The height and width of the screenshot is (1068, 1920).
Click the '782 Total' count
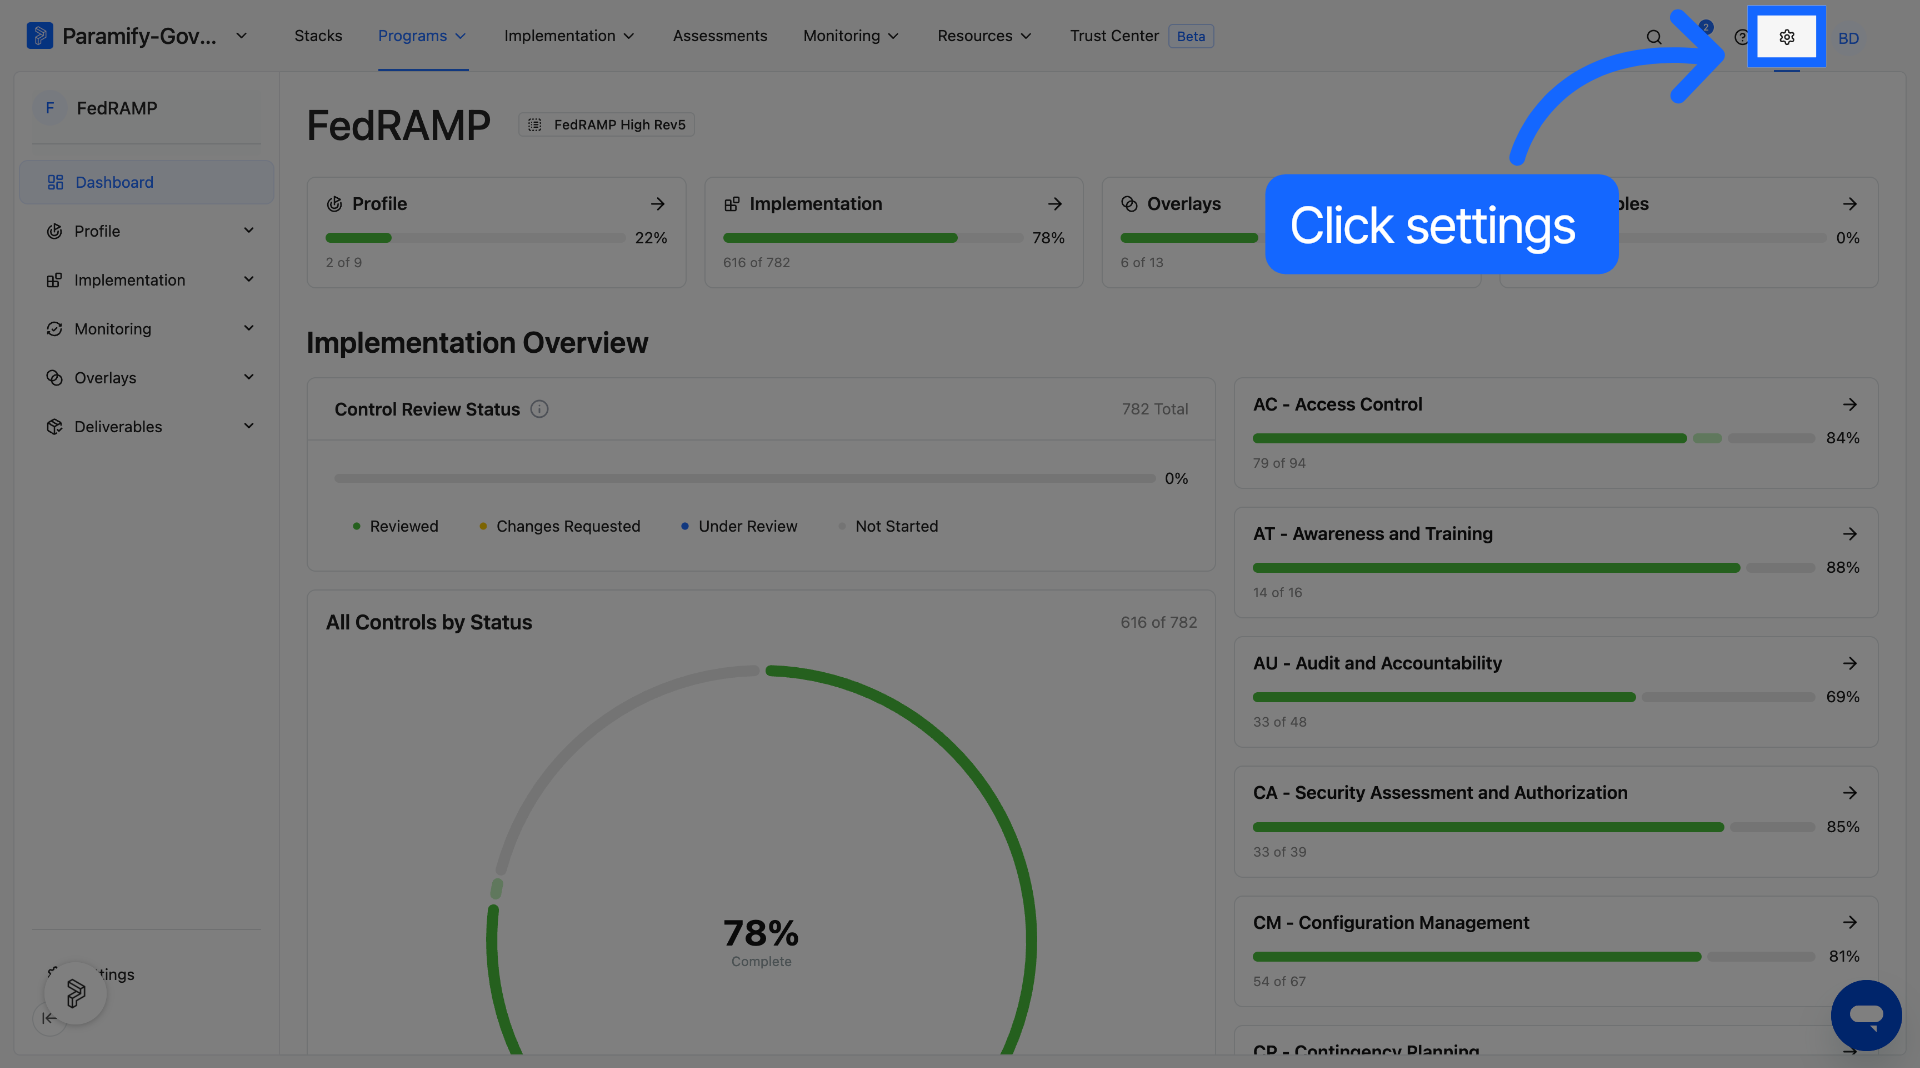click(x=1154, y=409)
